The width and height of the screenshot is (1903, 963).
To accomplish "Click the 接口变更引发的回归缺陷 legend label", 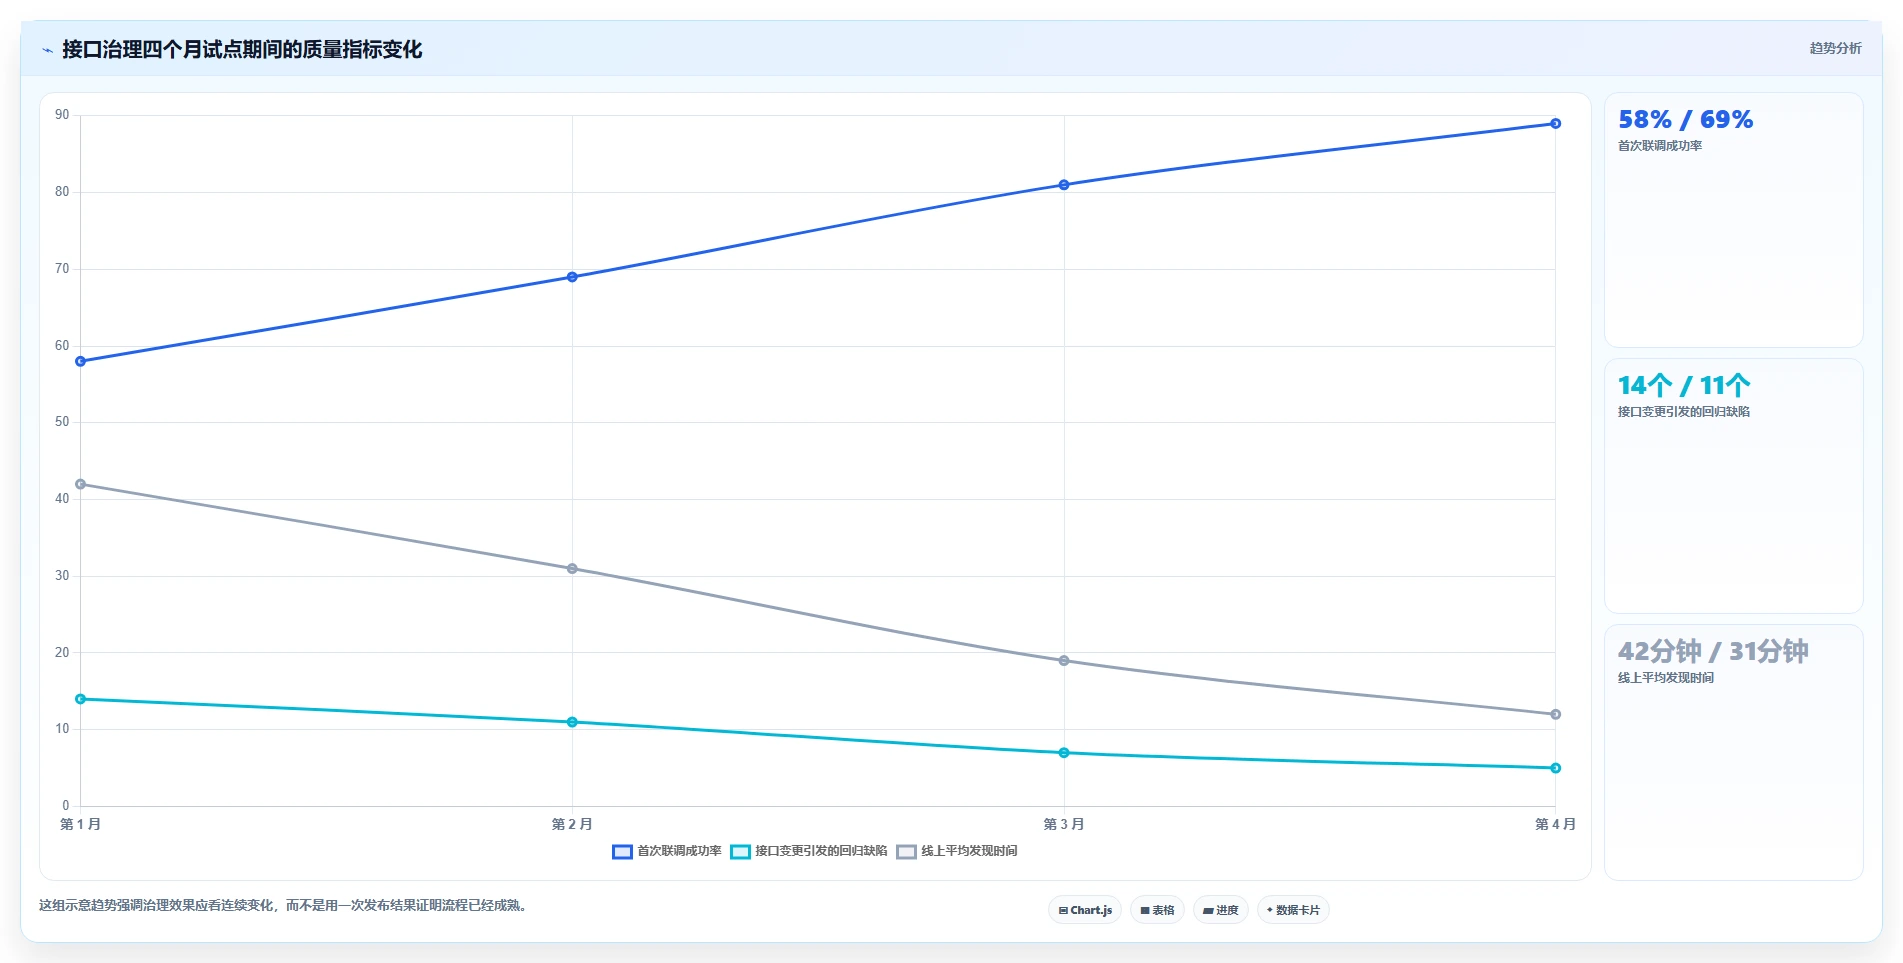I will point(821,851).
